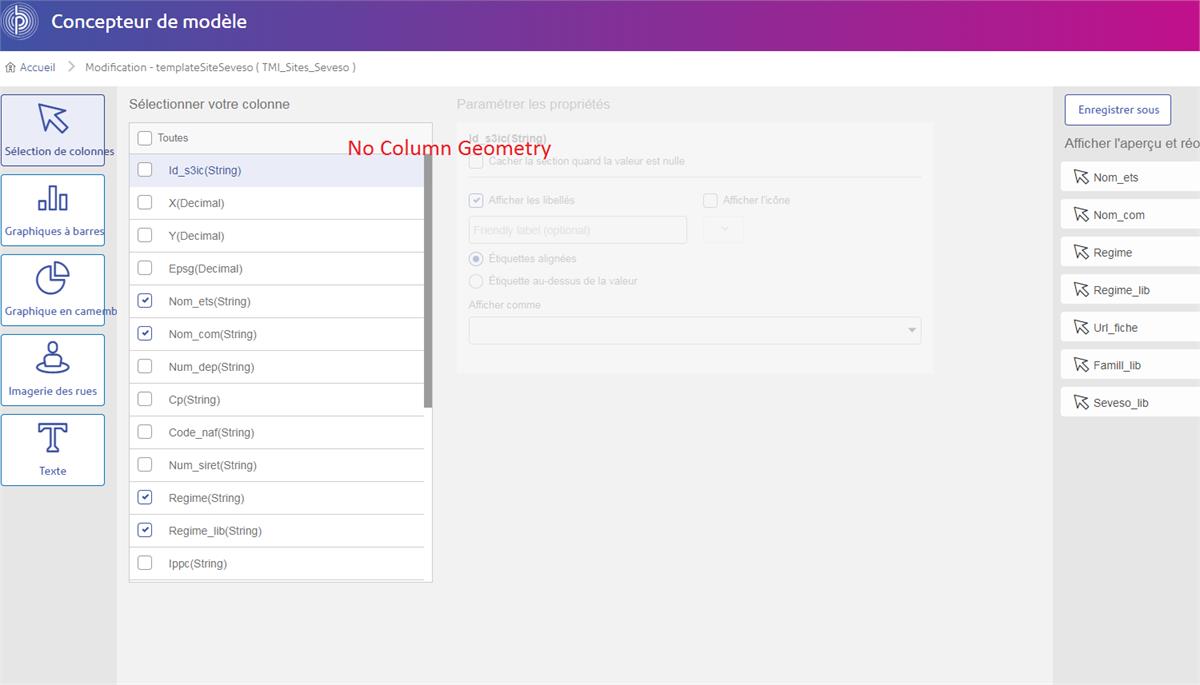Open the icon picker dropdown
The image size is (1200, 685).
724,229
